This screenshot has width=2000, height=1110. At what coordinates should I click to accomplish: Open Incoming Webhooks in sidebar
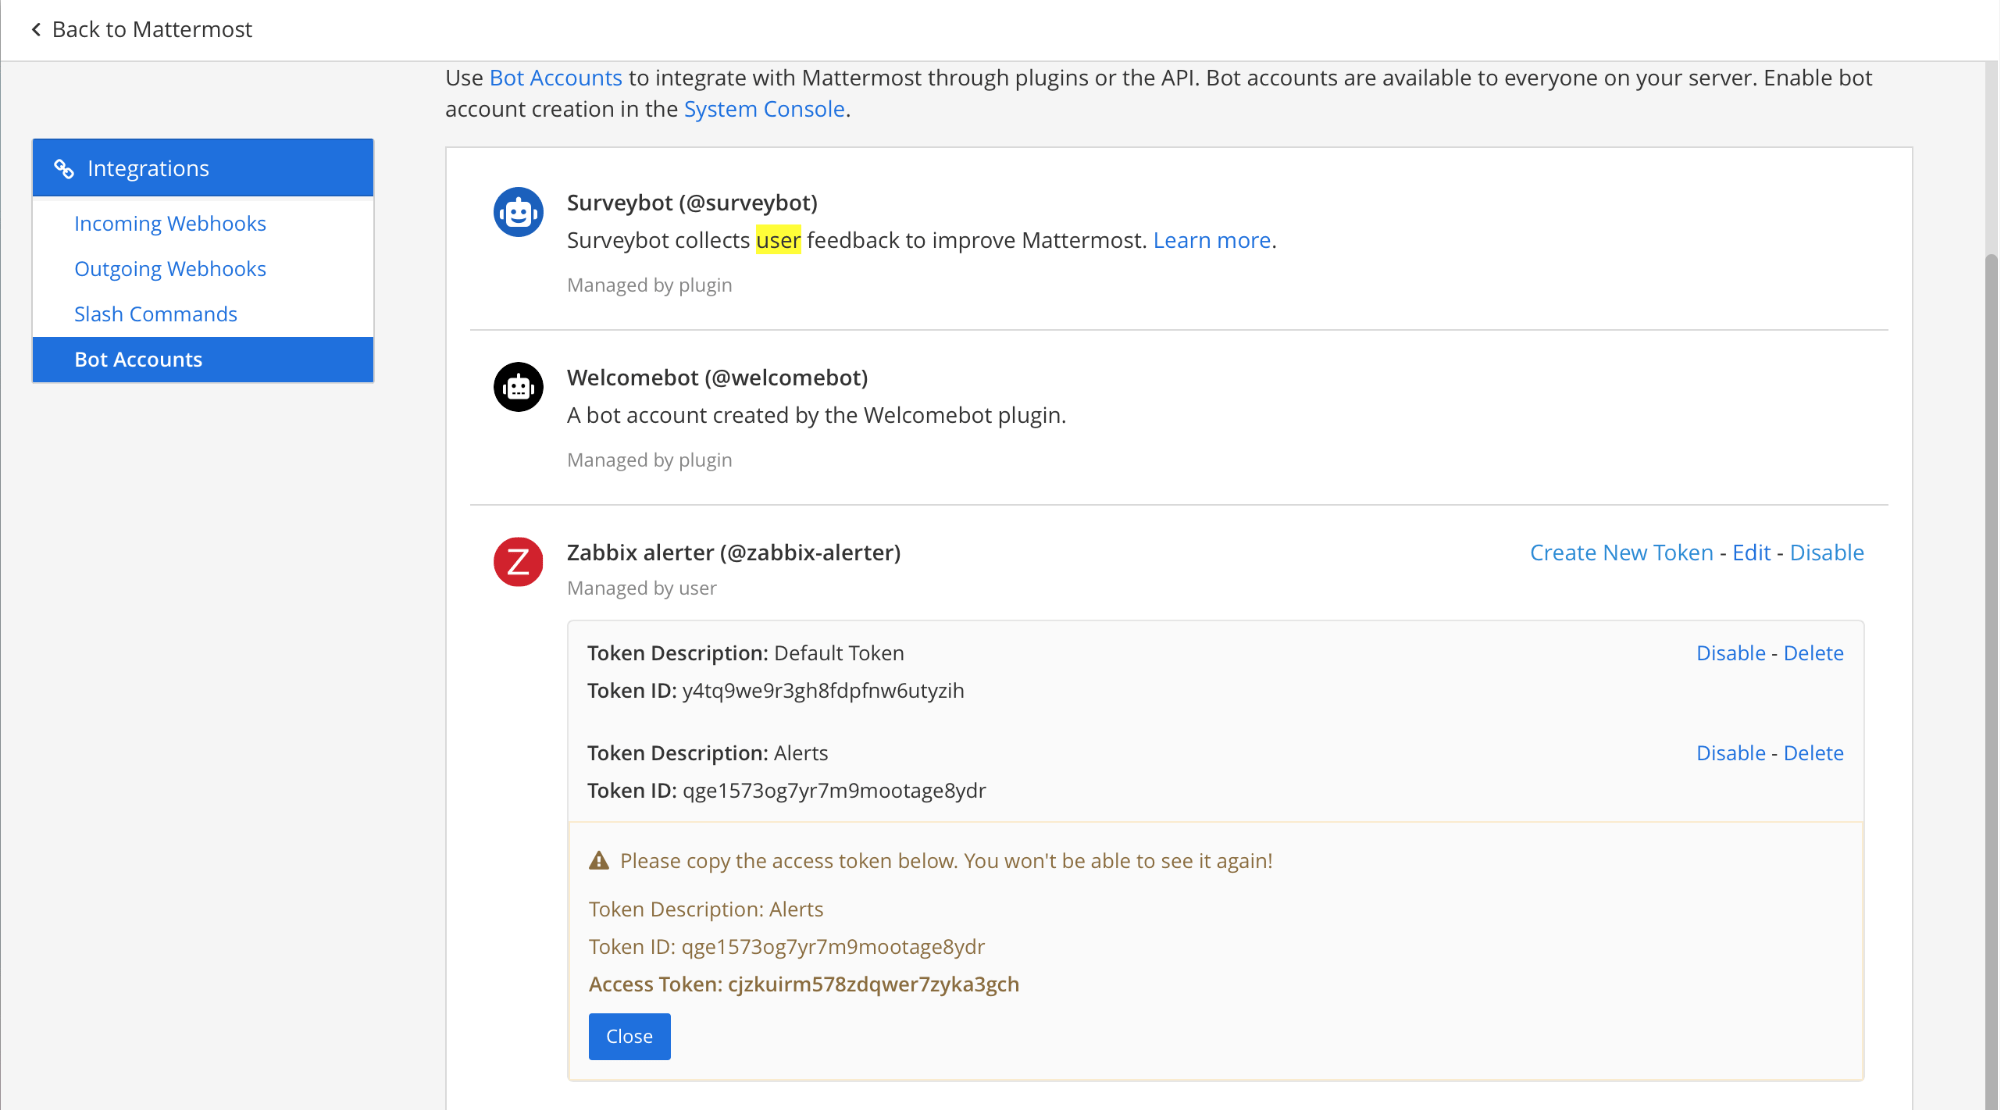coord(170,224)
